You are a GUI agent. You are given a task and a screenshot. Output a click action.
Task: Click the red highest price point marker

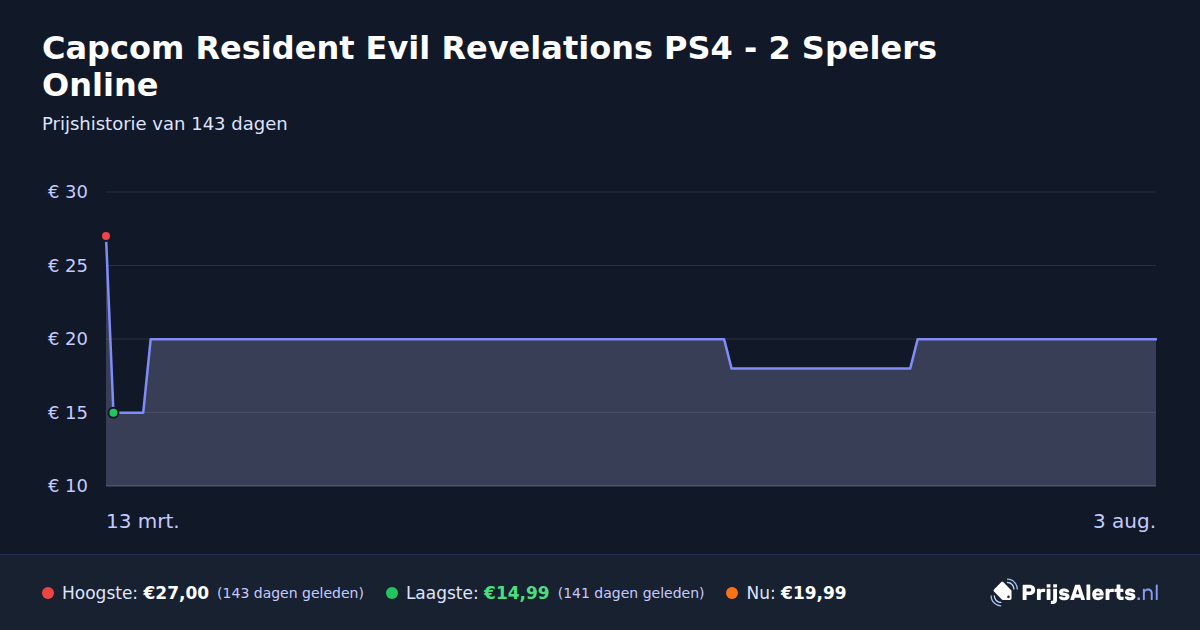tap(106, 236)
